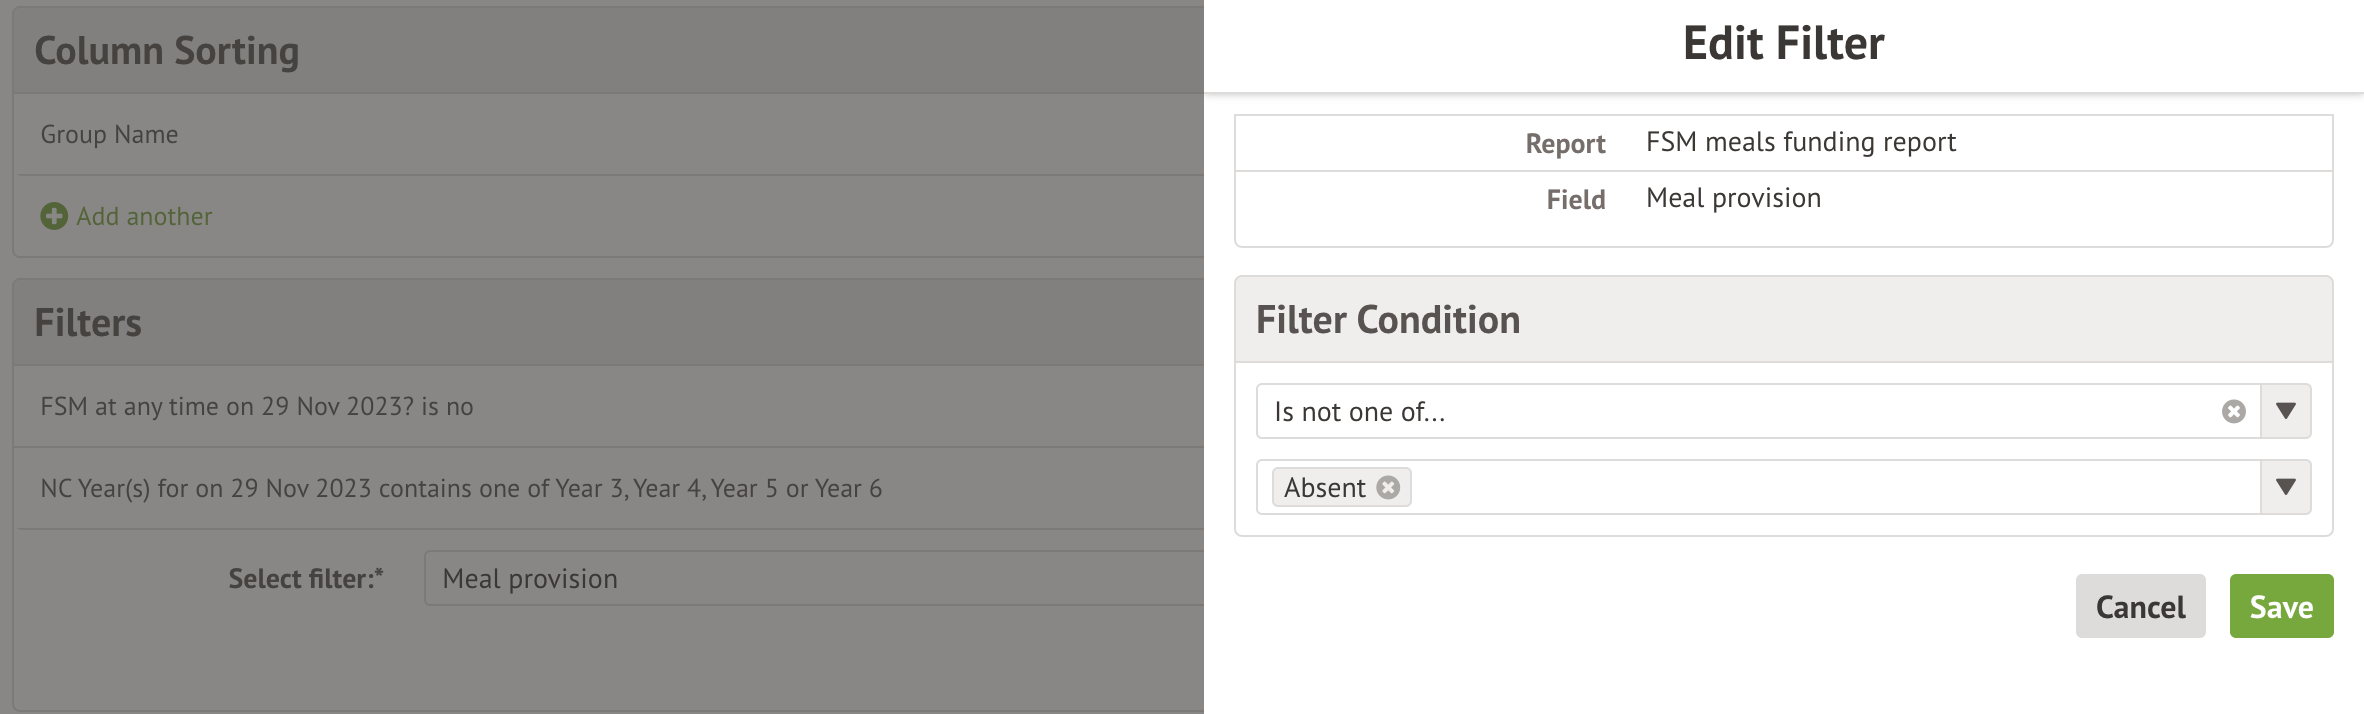This screenshot has height=714, width=2364.
Task: Select the Absent tag label
Action: pos(1324,488)
